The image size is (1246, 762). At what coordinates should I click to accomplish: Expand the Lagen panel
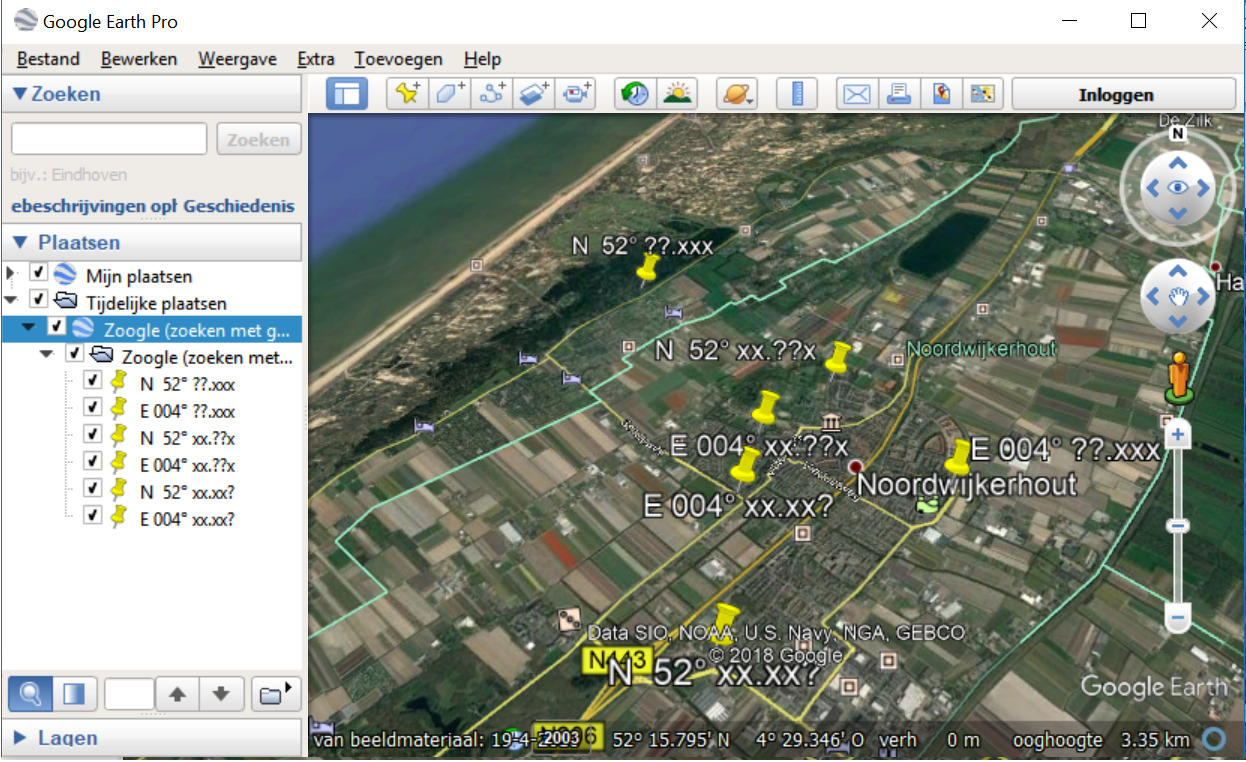pos(152,738)
